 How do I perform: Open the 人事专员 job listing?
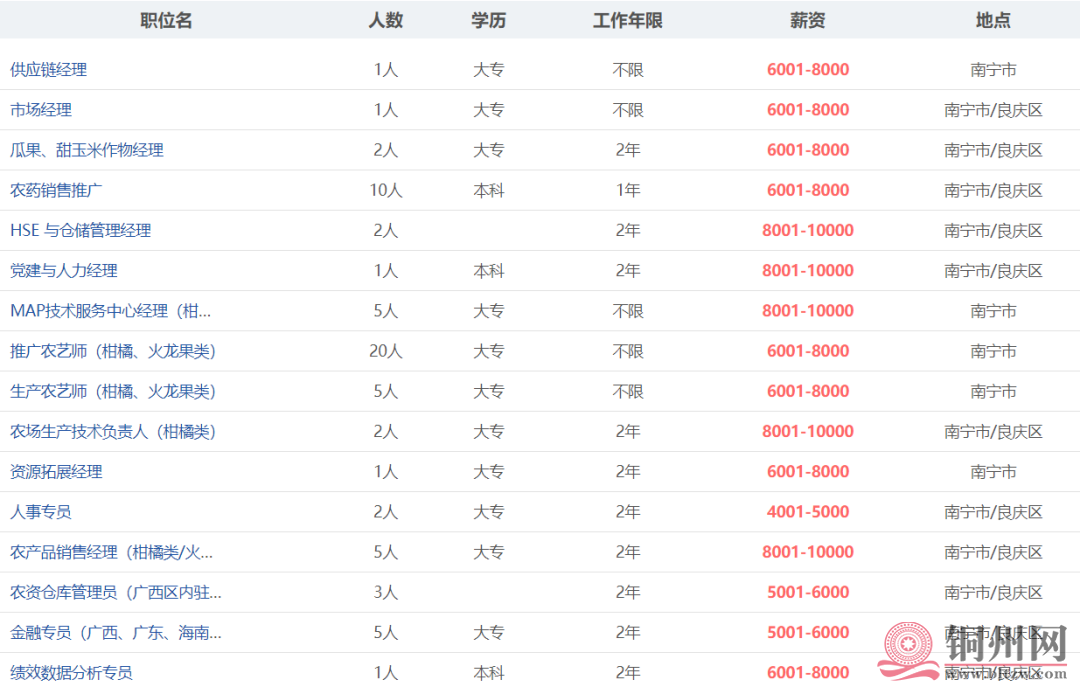41,512
